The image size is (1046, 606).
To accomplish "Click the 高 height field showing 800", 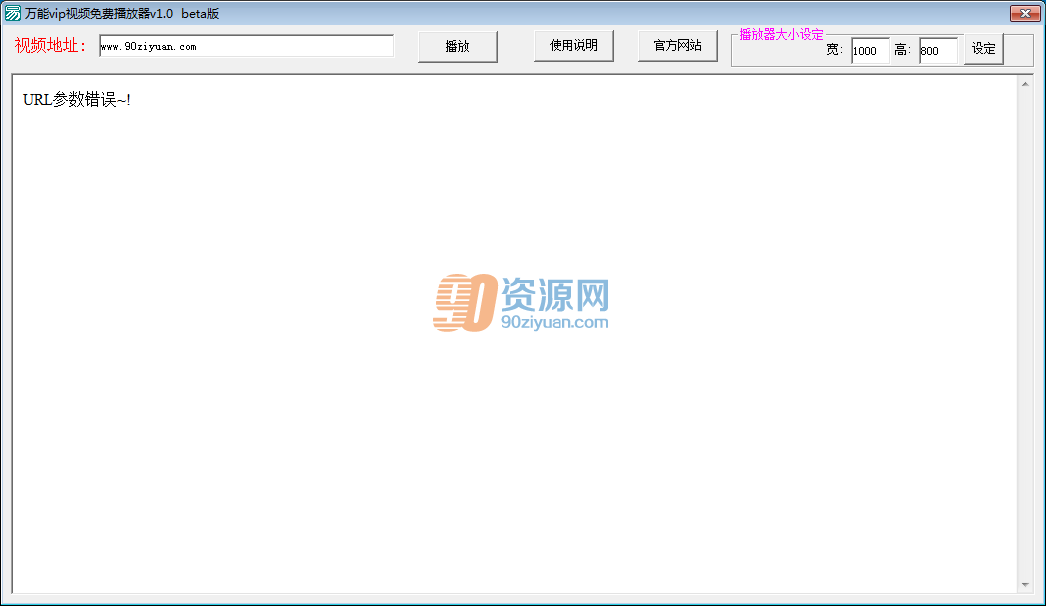I will [939, 51].
